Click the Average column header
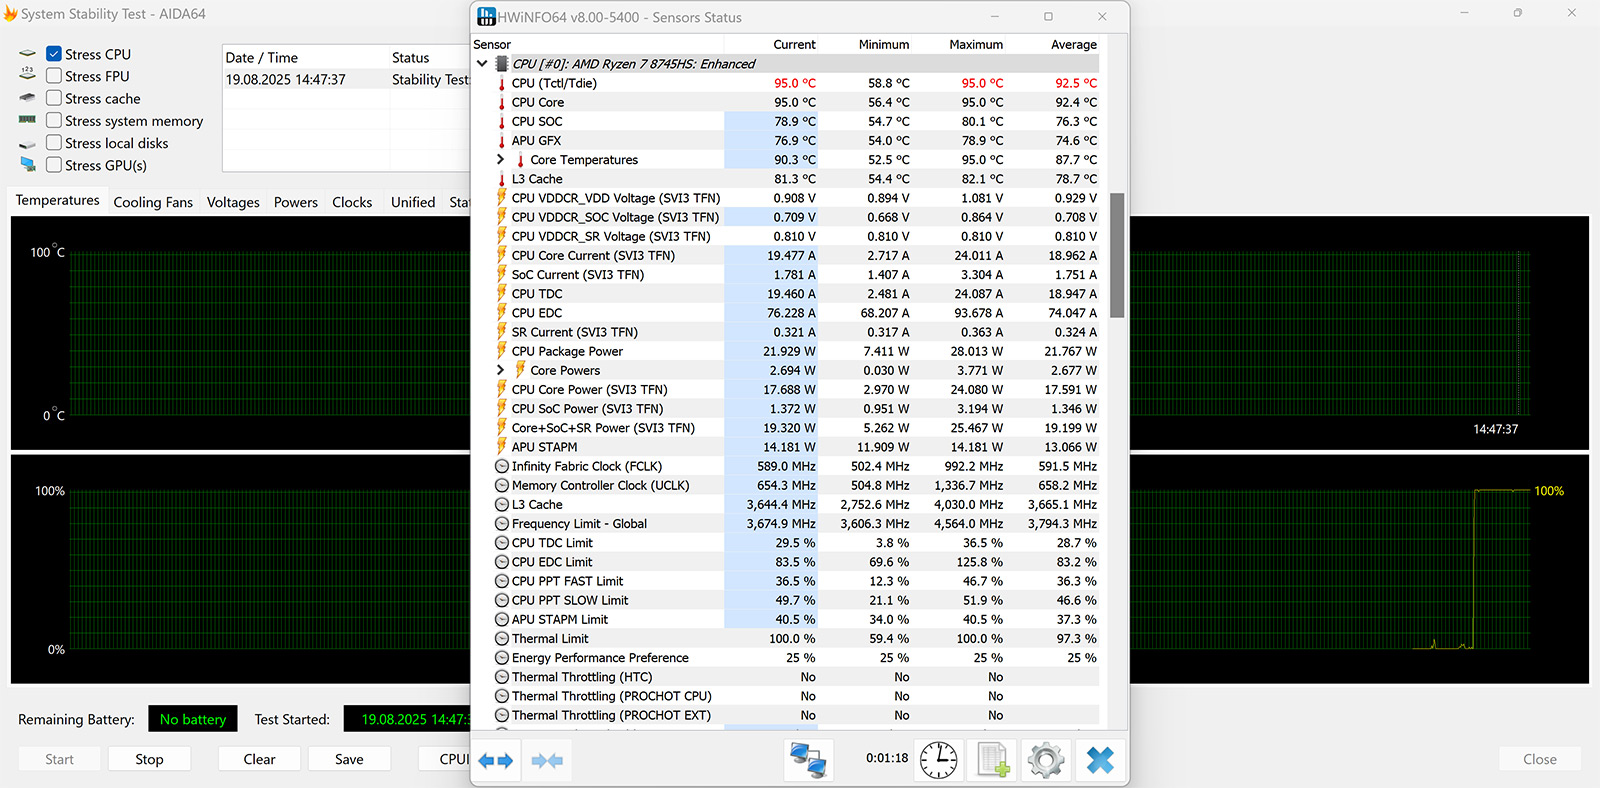The width and height of the screenshot is (1600, 788). 1074,45
